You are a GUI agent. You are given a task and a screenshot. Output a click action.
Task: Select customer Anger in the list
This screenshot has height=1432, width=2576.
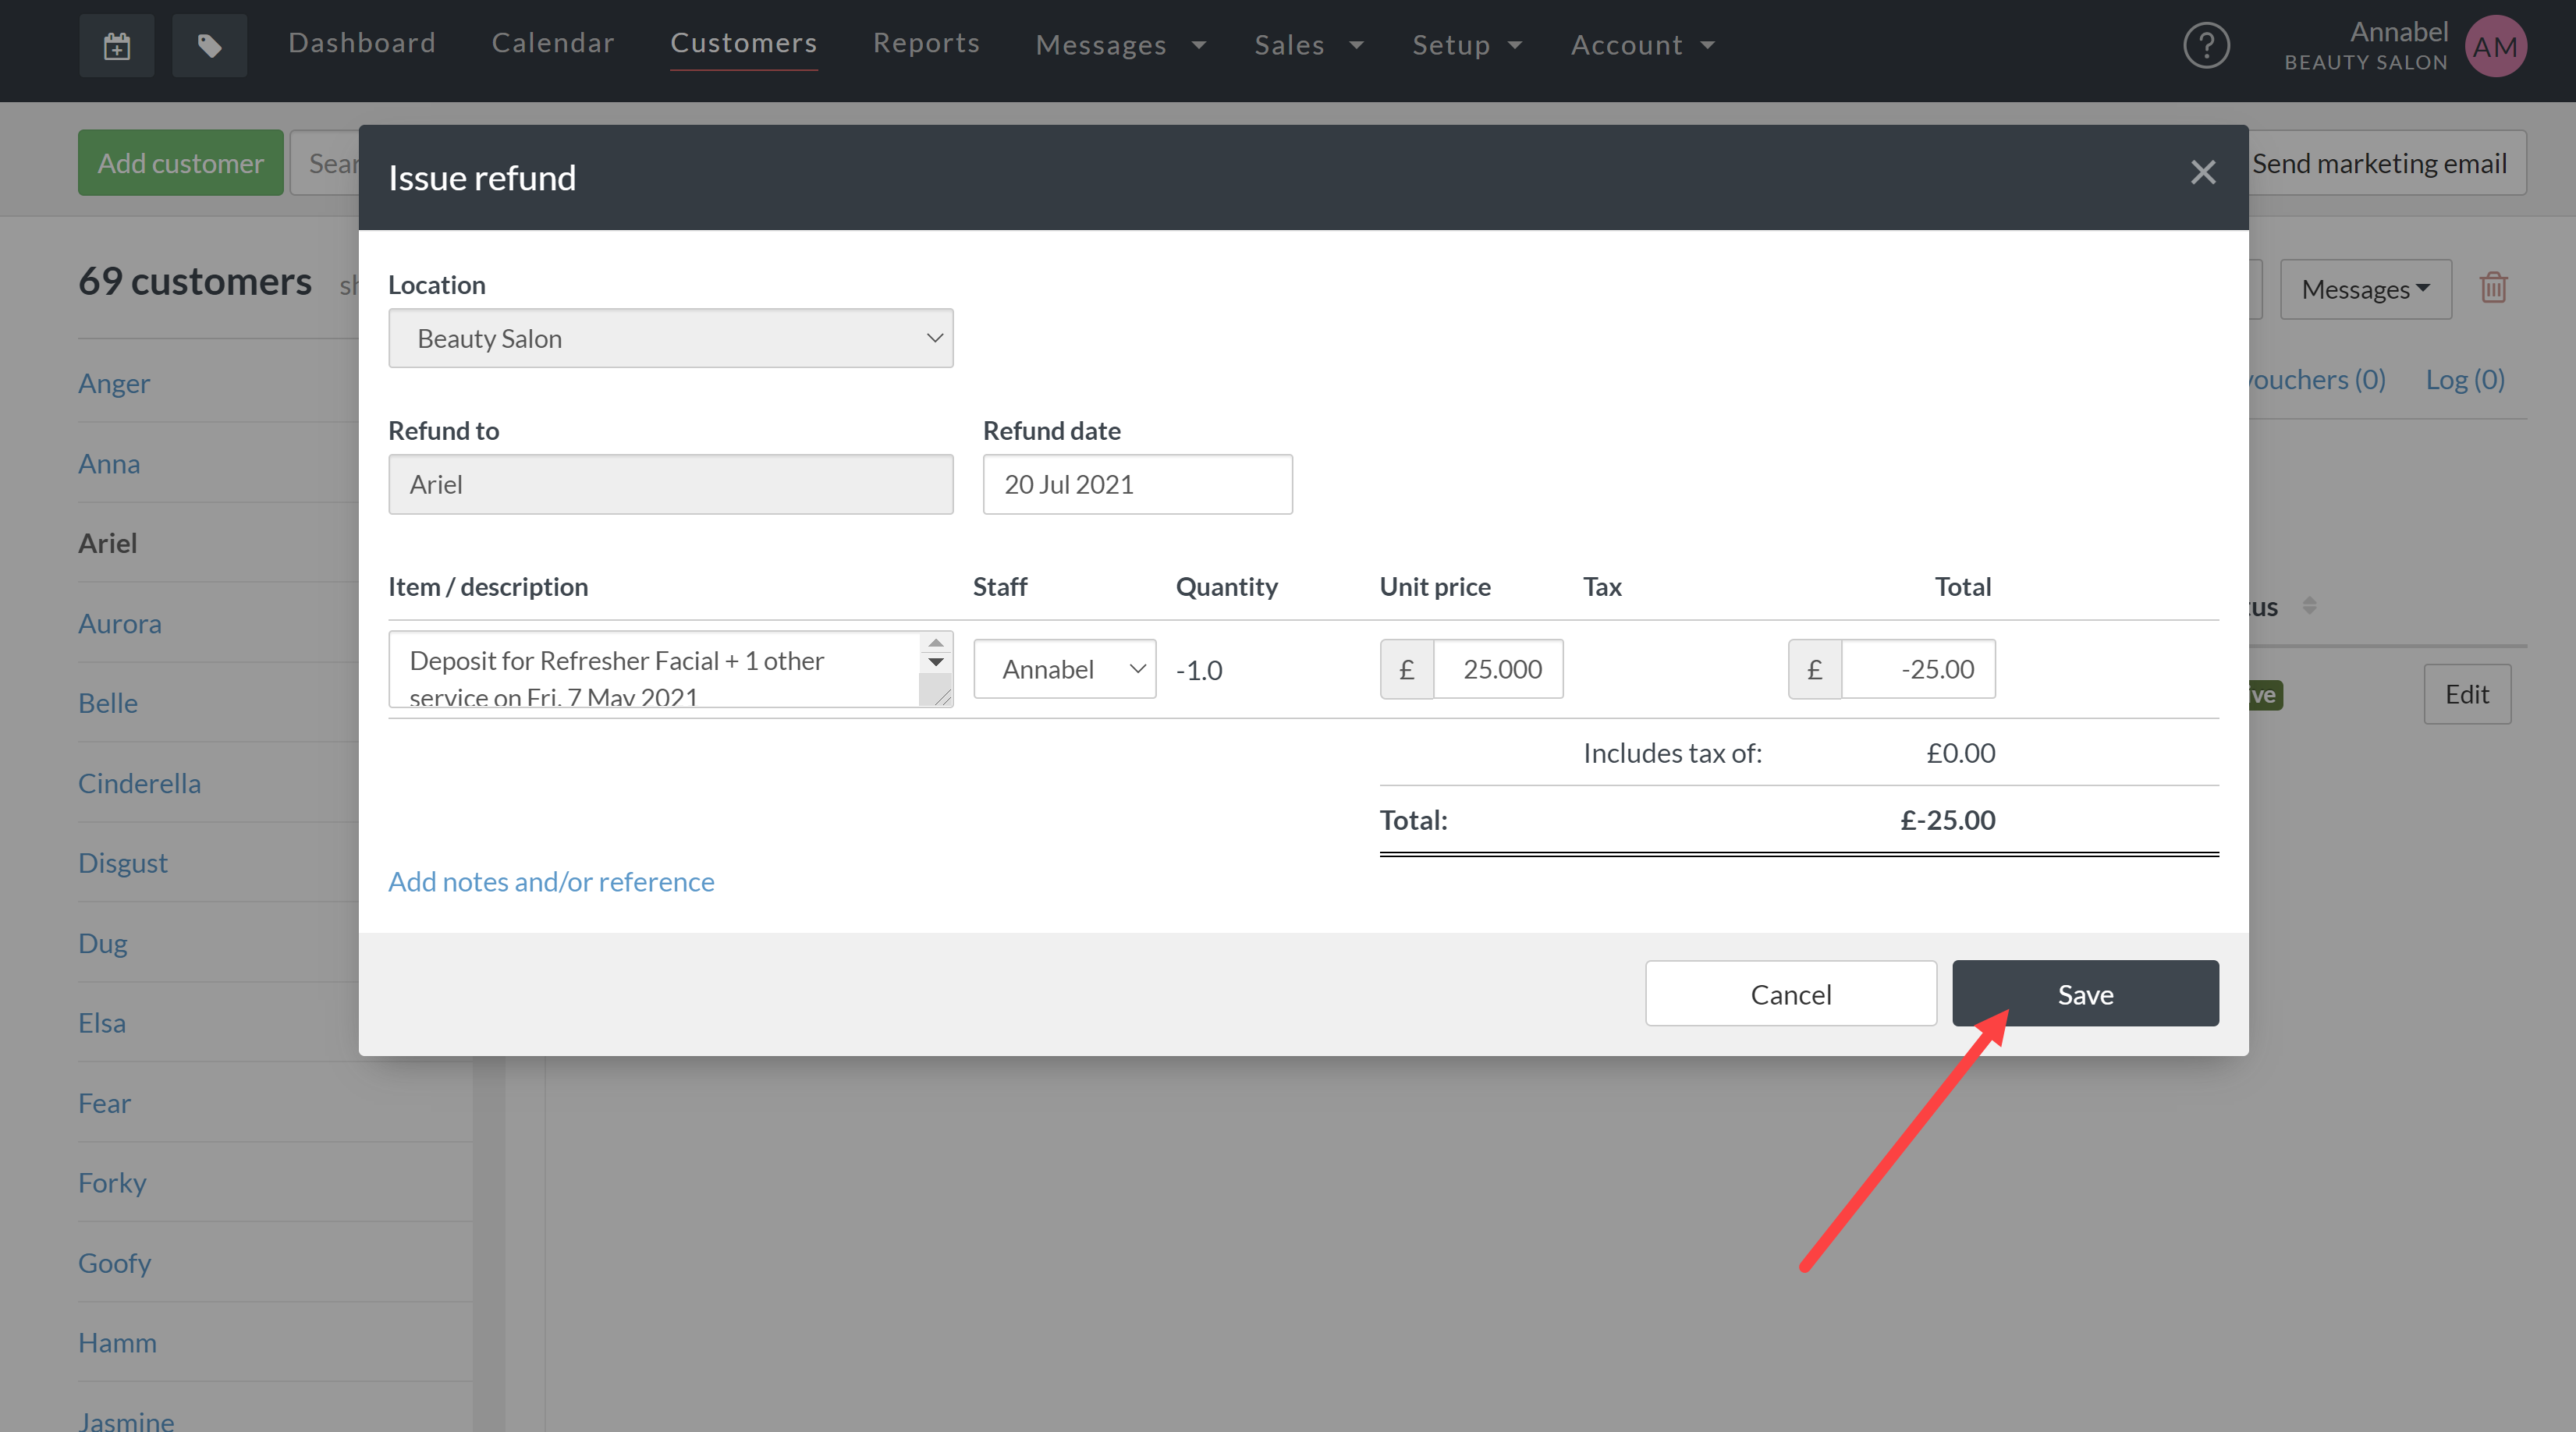[114, 383]
